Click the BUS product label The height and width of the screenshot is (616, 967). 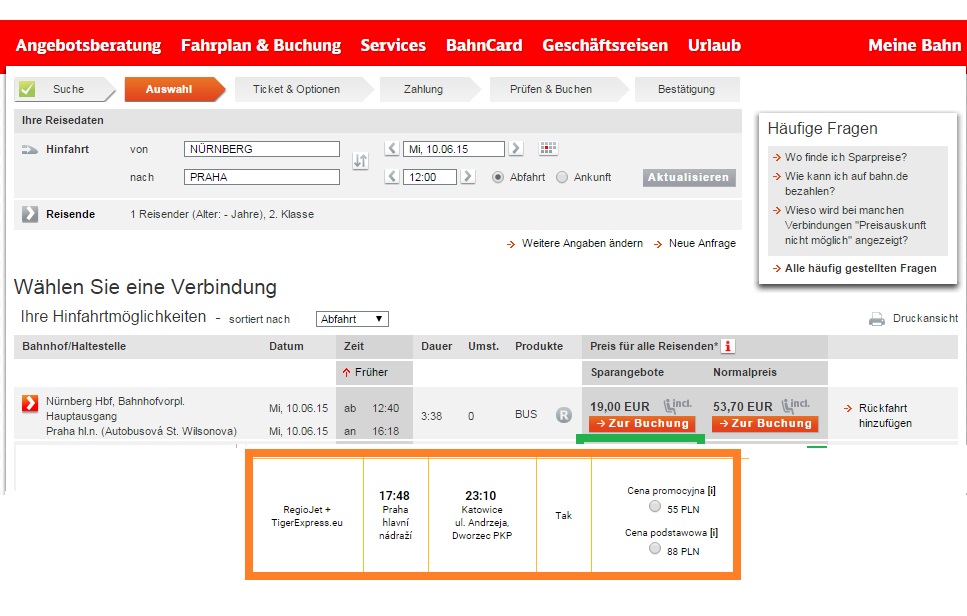[x=526, y=414]
